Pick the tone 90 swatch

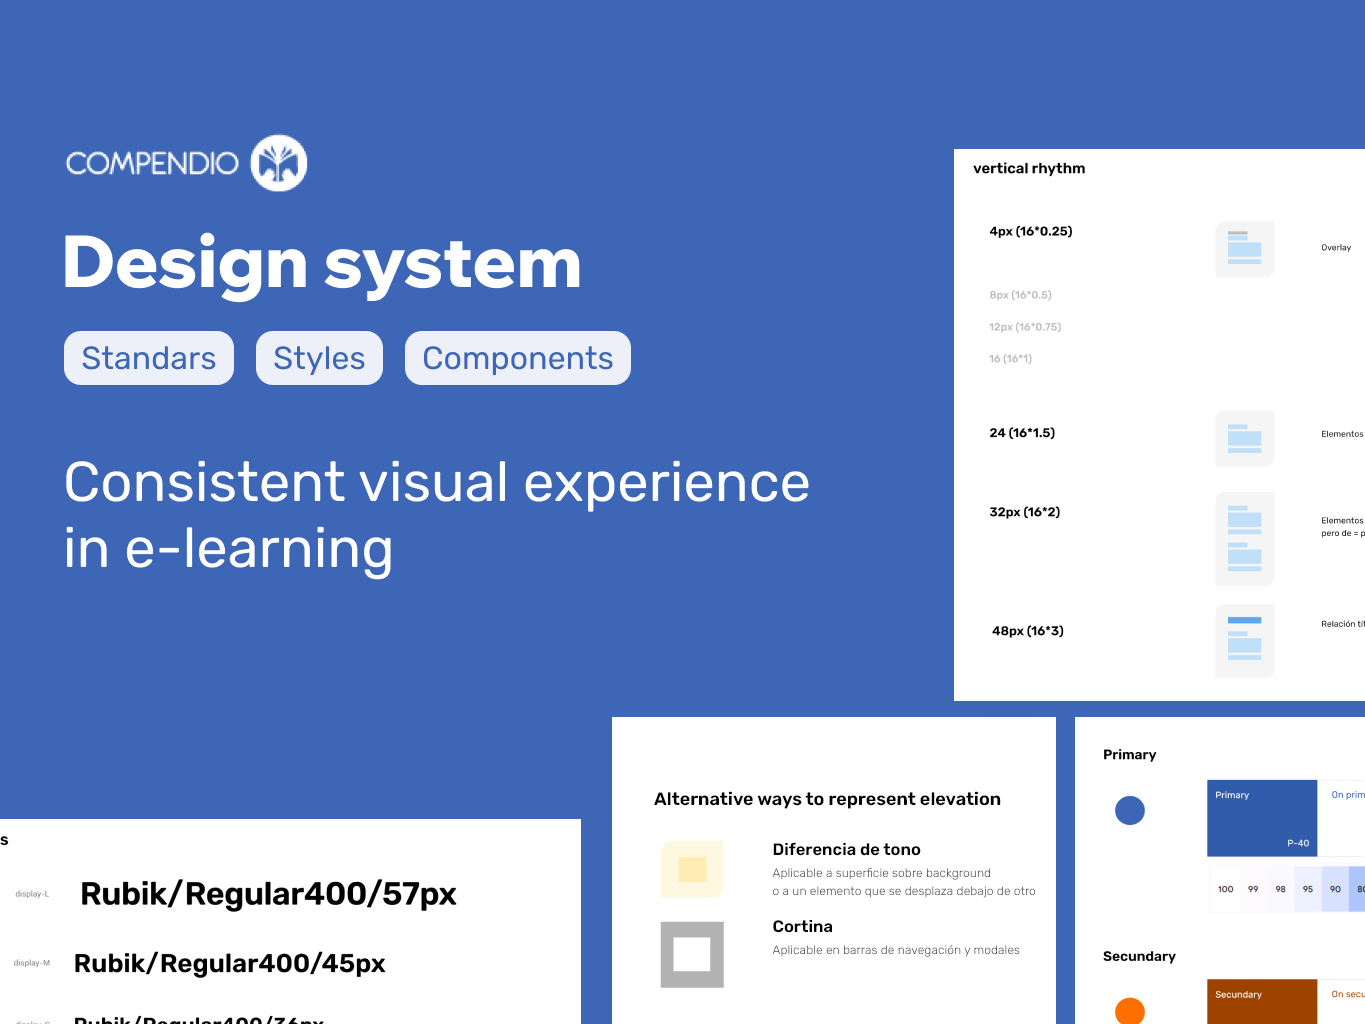click(1335, 889)
